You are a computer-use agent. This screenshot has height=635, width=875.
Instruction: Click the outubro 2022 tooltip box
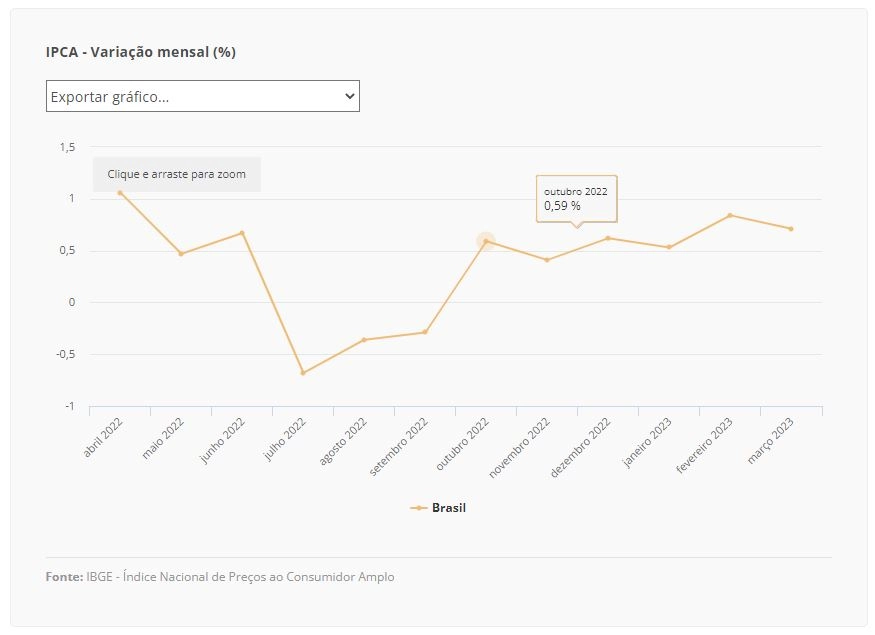coord(576,199)
